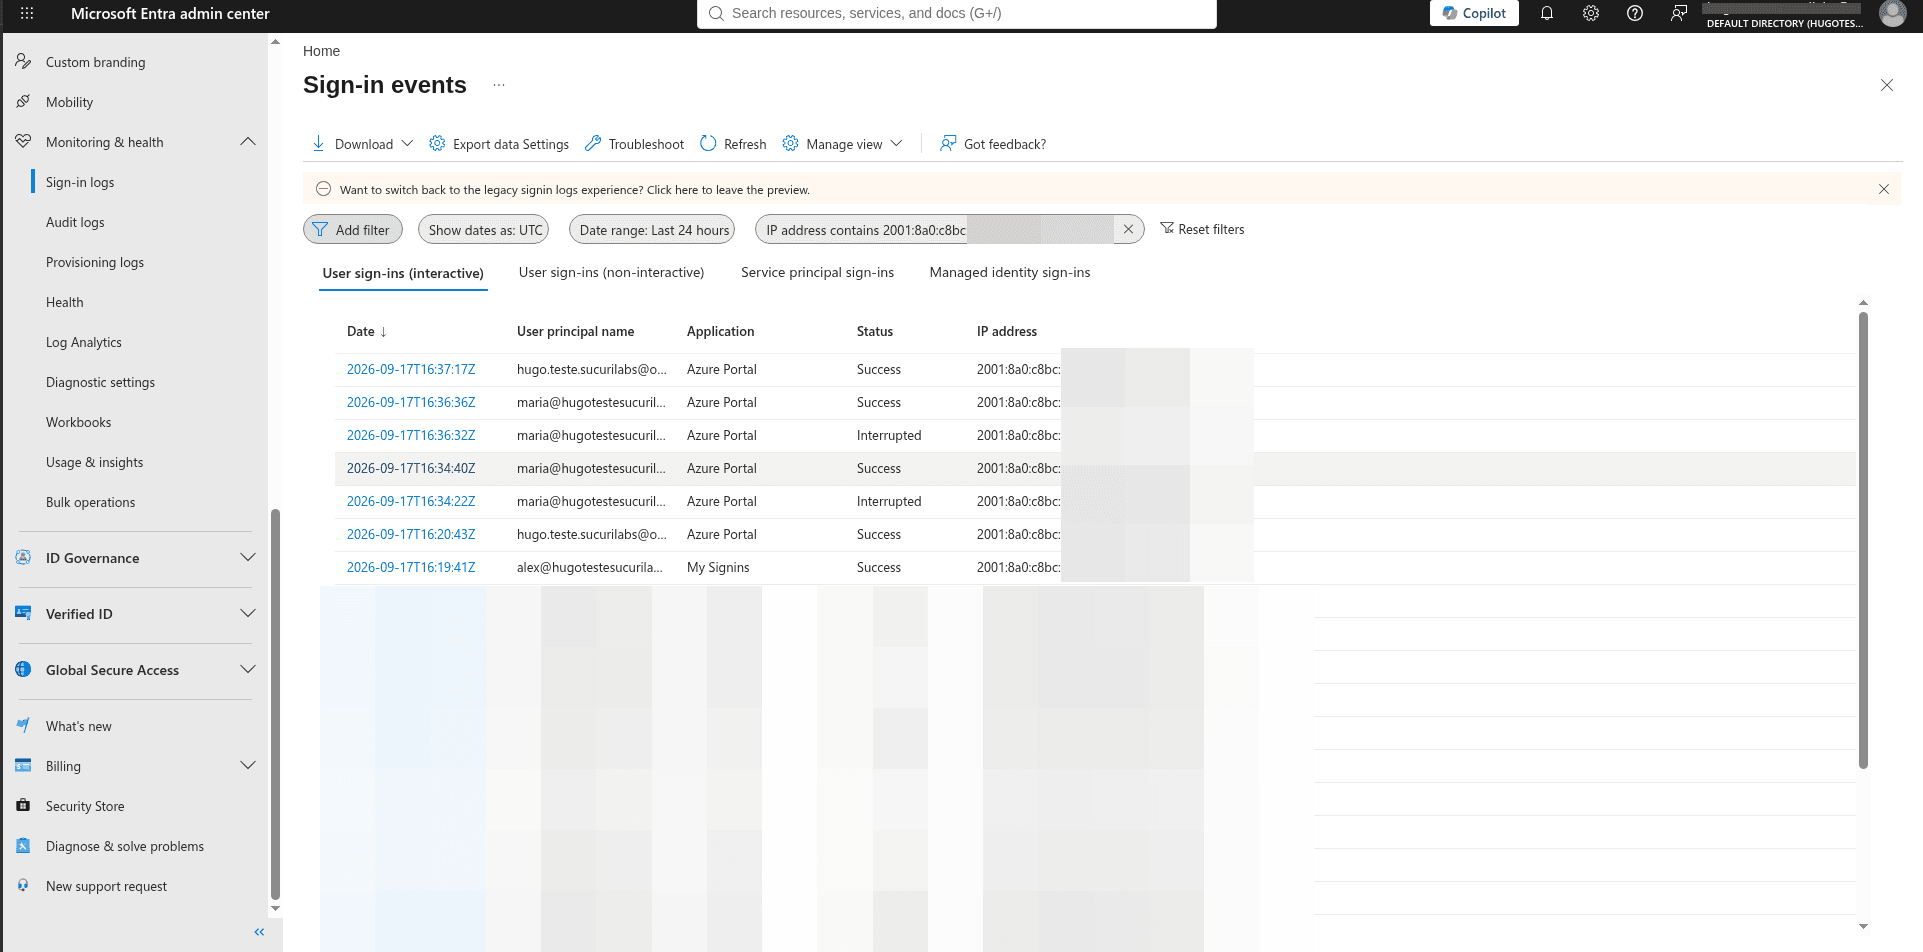1923x952 pixels.
Task: Select User sign-ins (interactive) tab
Action: click(403, 273)
